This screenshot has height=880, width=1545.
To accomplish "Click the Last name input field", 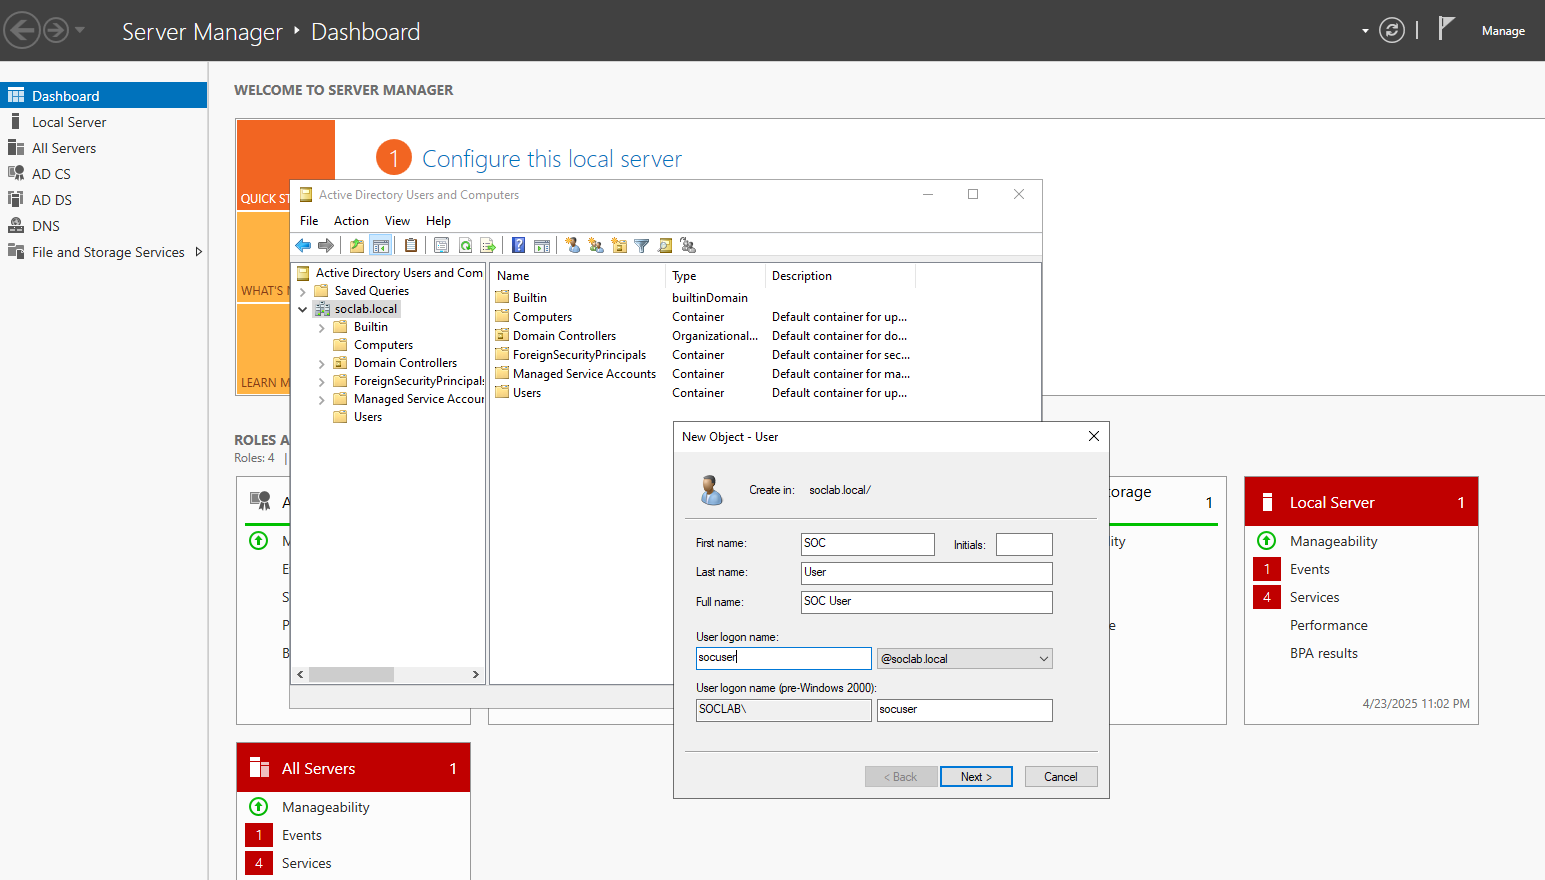I will tap(927, 573).
